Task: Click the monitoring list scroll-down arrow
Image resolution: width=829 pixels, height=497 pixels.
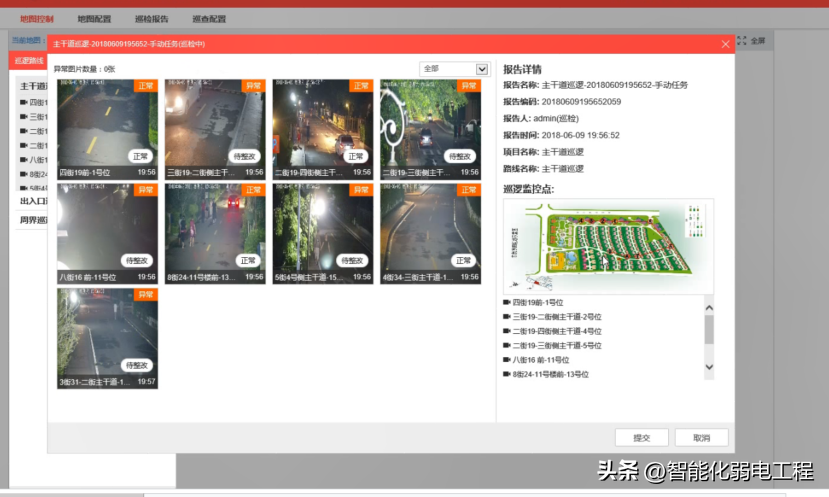Action: click(709, 368)
